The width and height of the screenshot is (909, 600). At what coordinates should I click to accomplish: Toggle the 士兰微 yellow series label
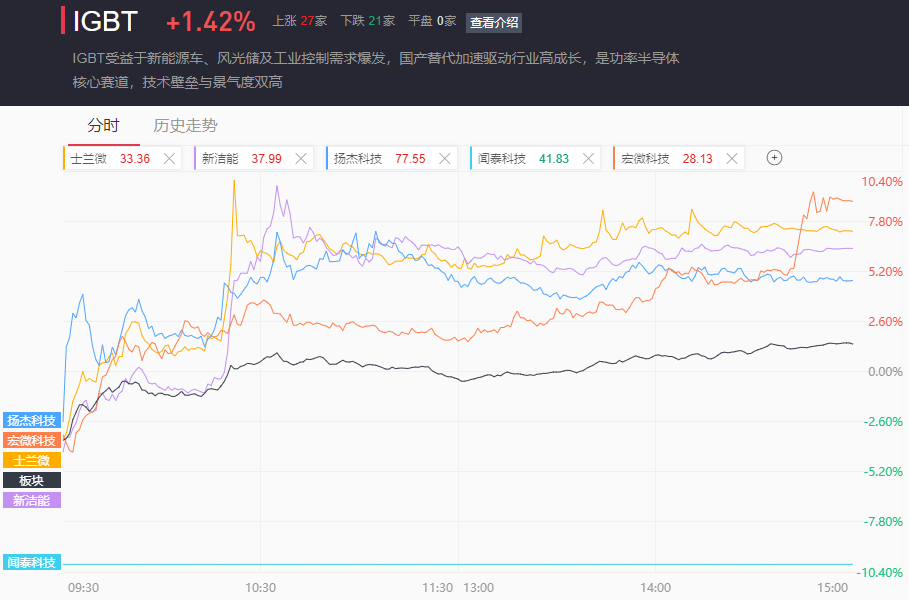(32, 460)
